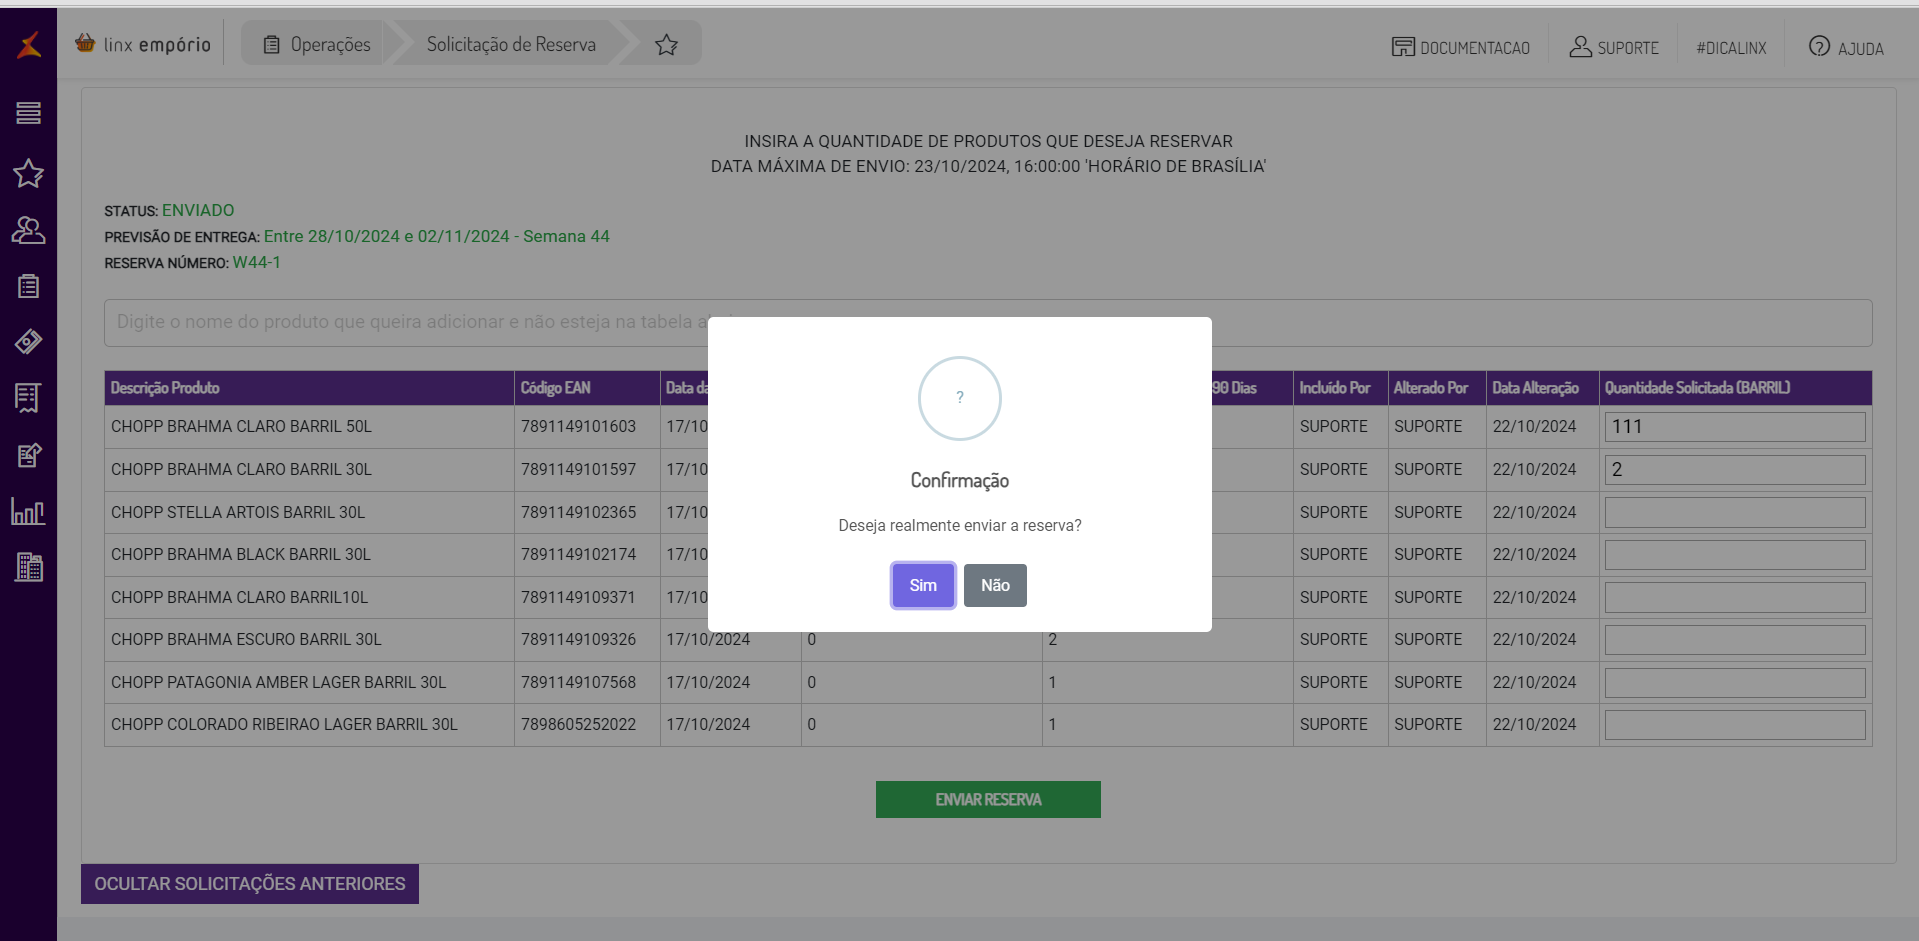Viewport: 1919px width, 941px height.
Task: Click the AJUDA question mark icon
Action: coord(1819,46)
